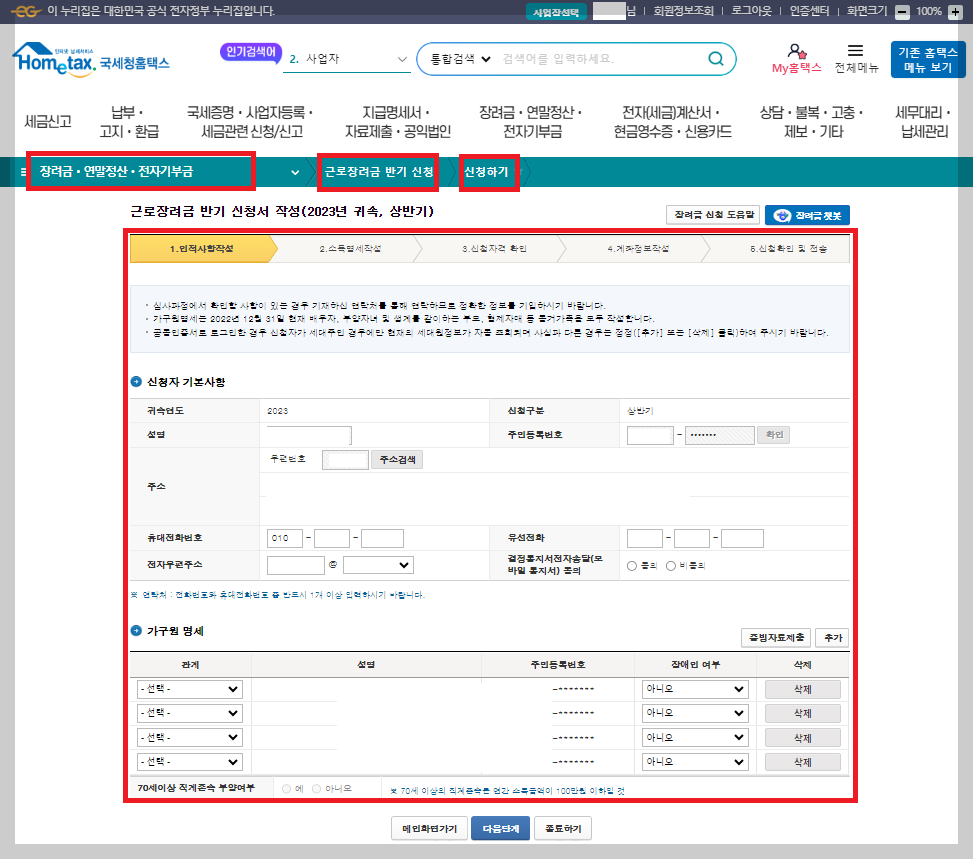Click the email ID input before @

[x=295, y=565]
